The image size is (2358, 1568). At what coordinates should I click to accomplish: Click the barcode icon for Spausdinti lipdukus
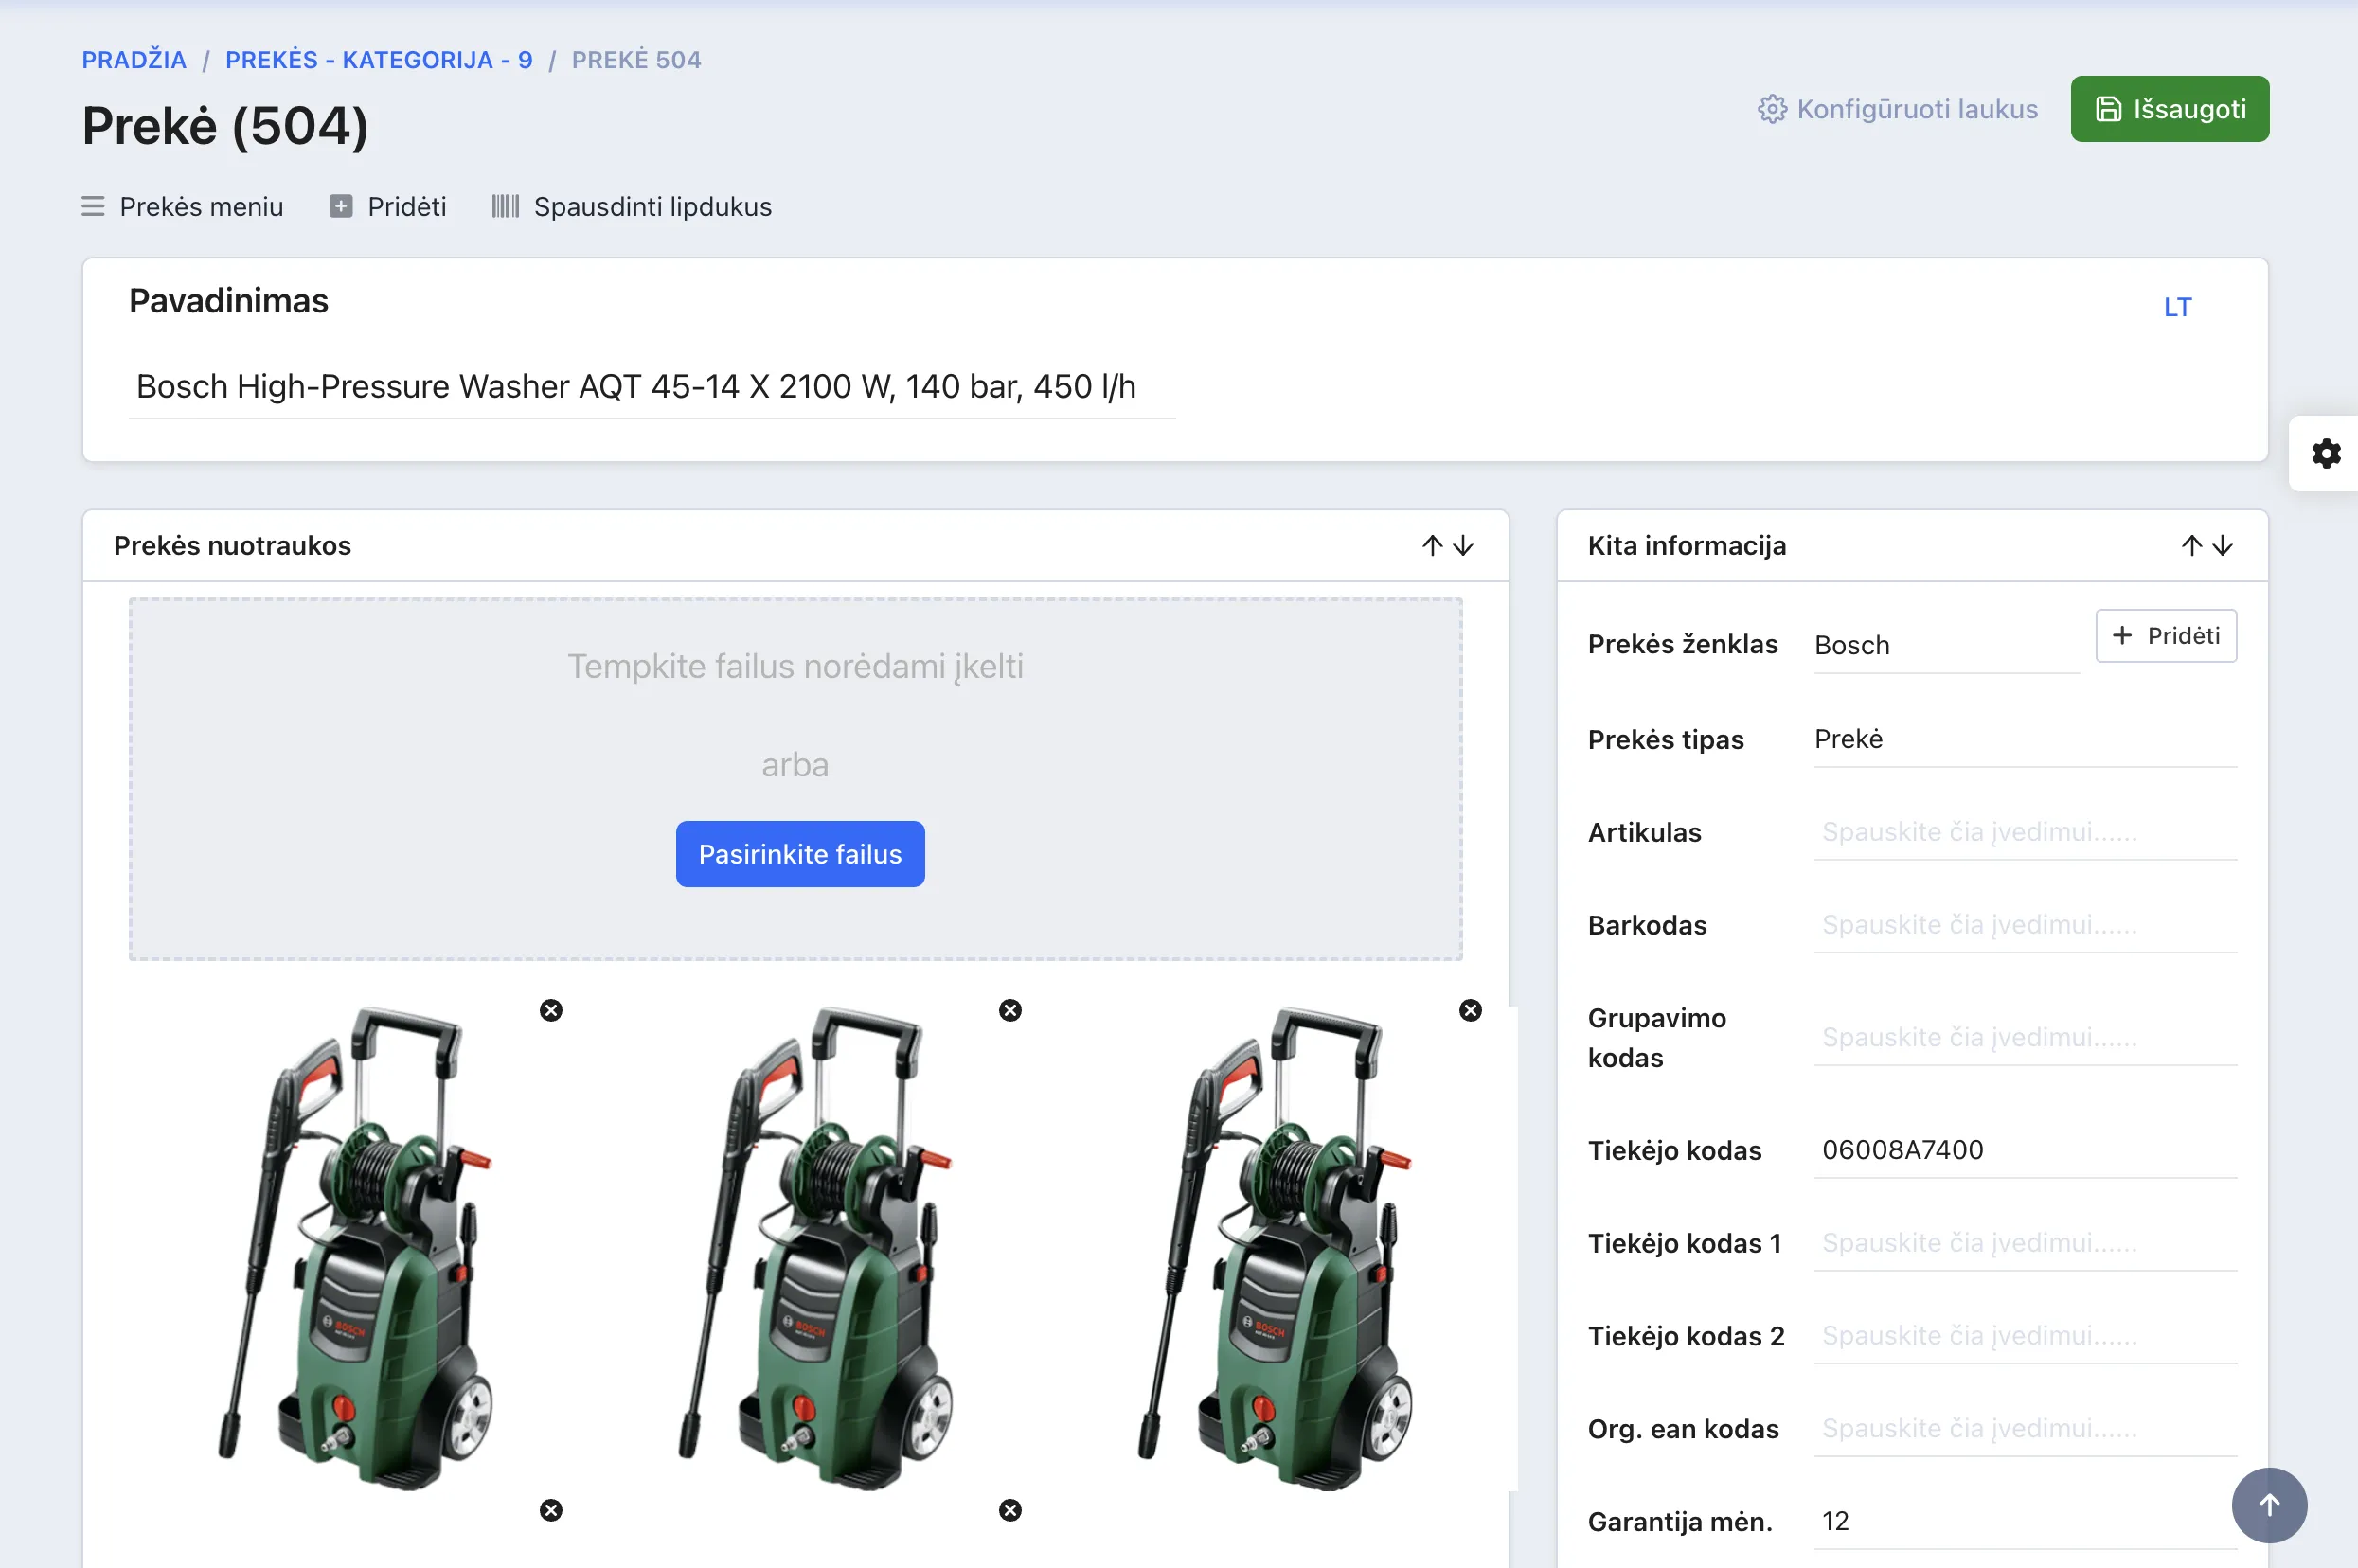click(505, 207)
